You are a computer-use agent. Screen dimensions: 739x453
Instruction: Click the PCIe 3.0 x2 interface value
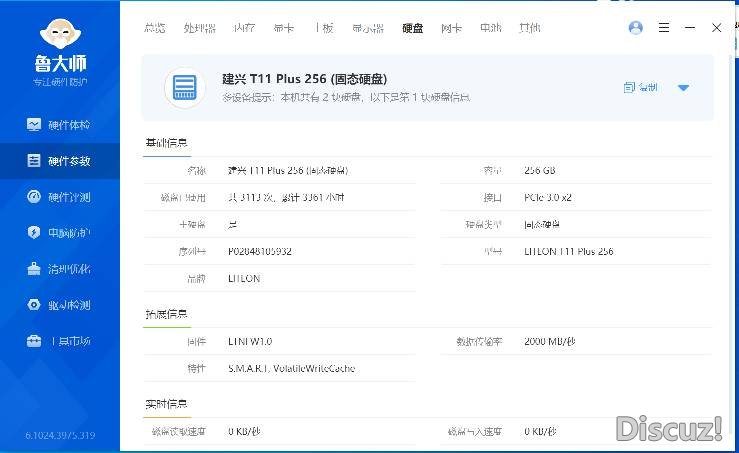pyautogui.click(x=548, y=198)
